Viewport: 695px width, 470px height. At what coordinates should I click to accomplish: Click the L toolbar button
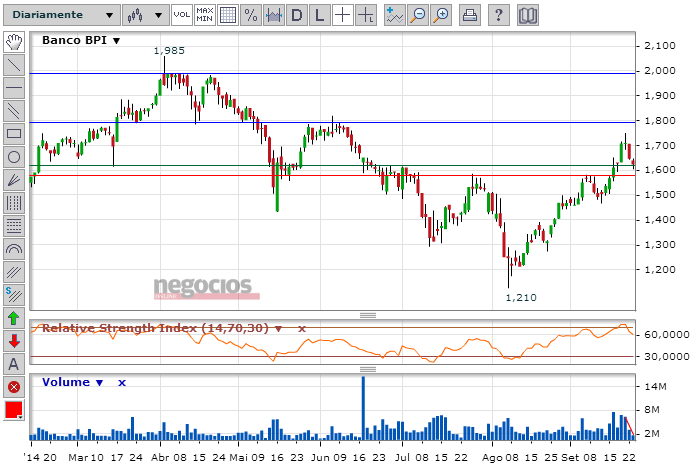[320, 15]
